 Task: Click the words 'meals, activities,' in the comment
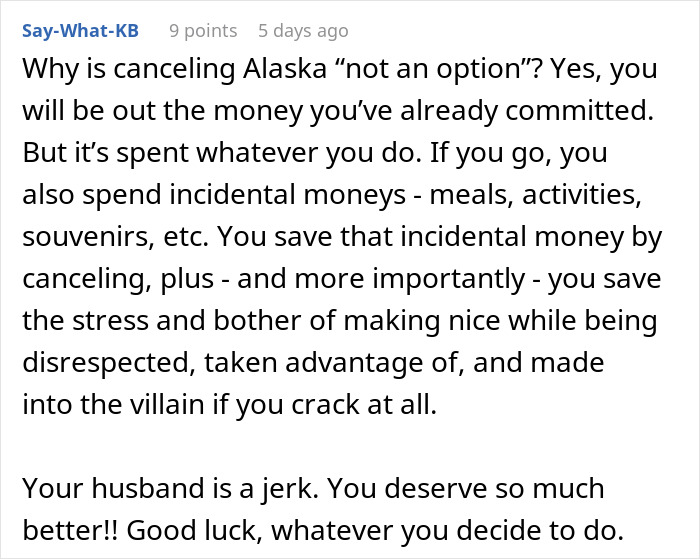click(x=535, y=195)
